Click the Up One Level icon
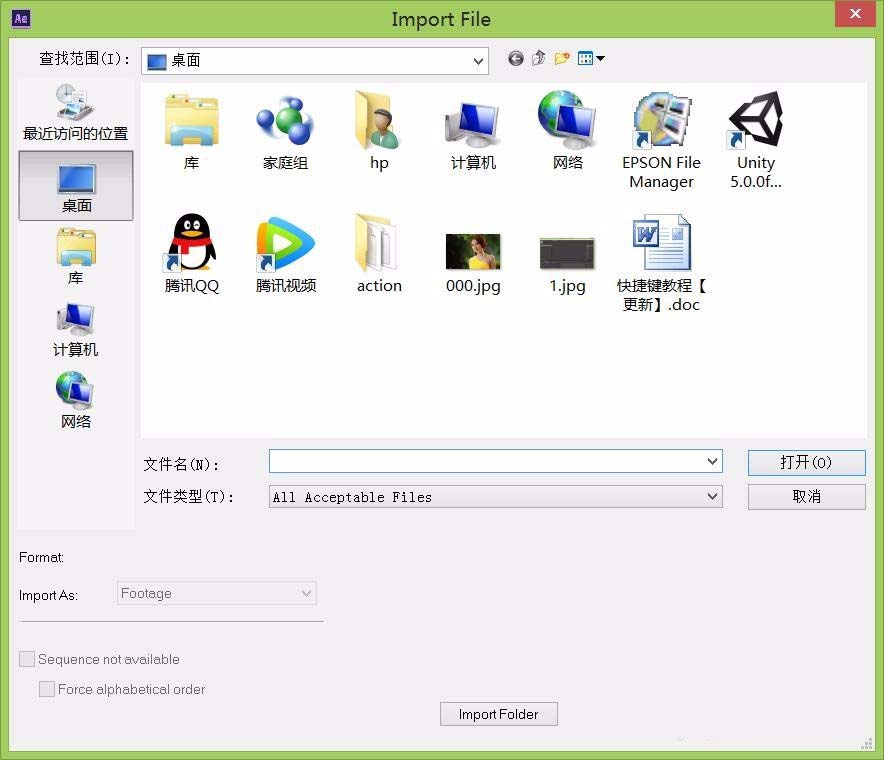This screenshot has height=760, width=884. coord(538,58)
